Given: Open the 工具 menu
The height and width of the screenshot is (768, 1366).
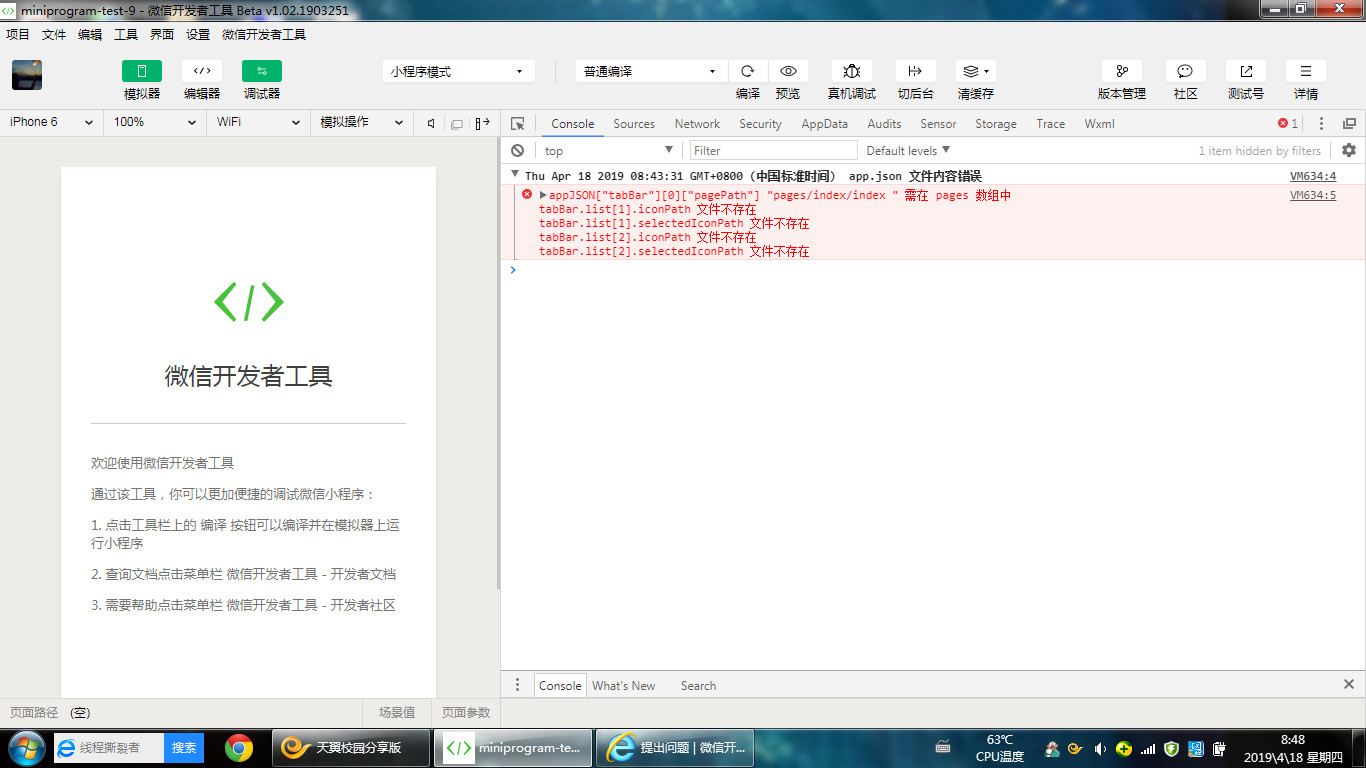Looking at the screenshot, I should [126, 34].
